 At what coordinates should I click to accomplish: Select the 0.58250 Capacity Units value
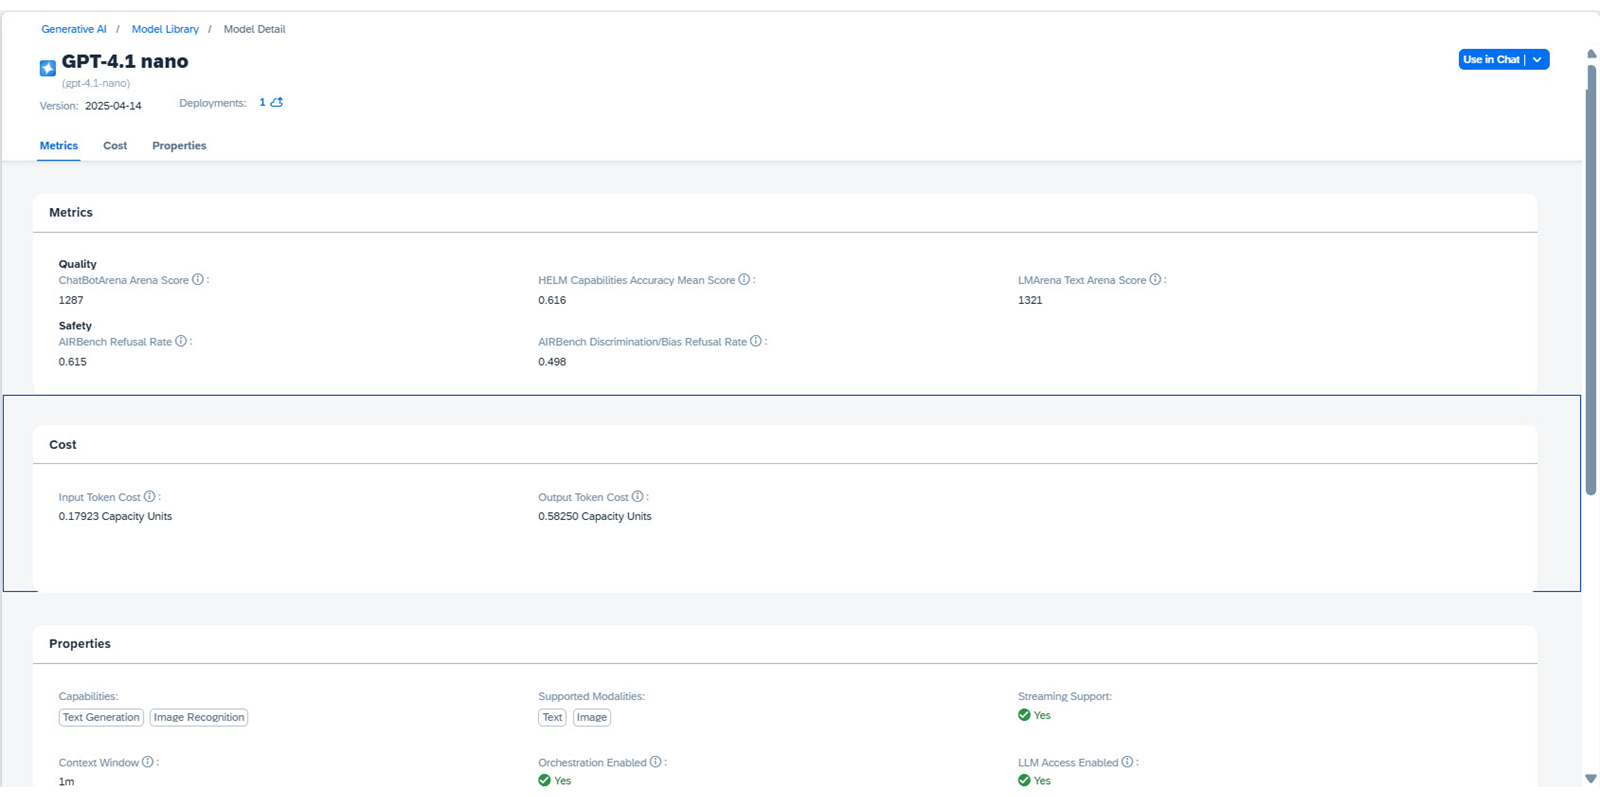595,517
